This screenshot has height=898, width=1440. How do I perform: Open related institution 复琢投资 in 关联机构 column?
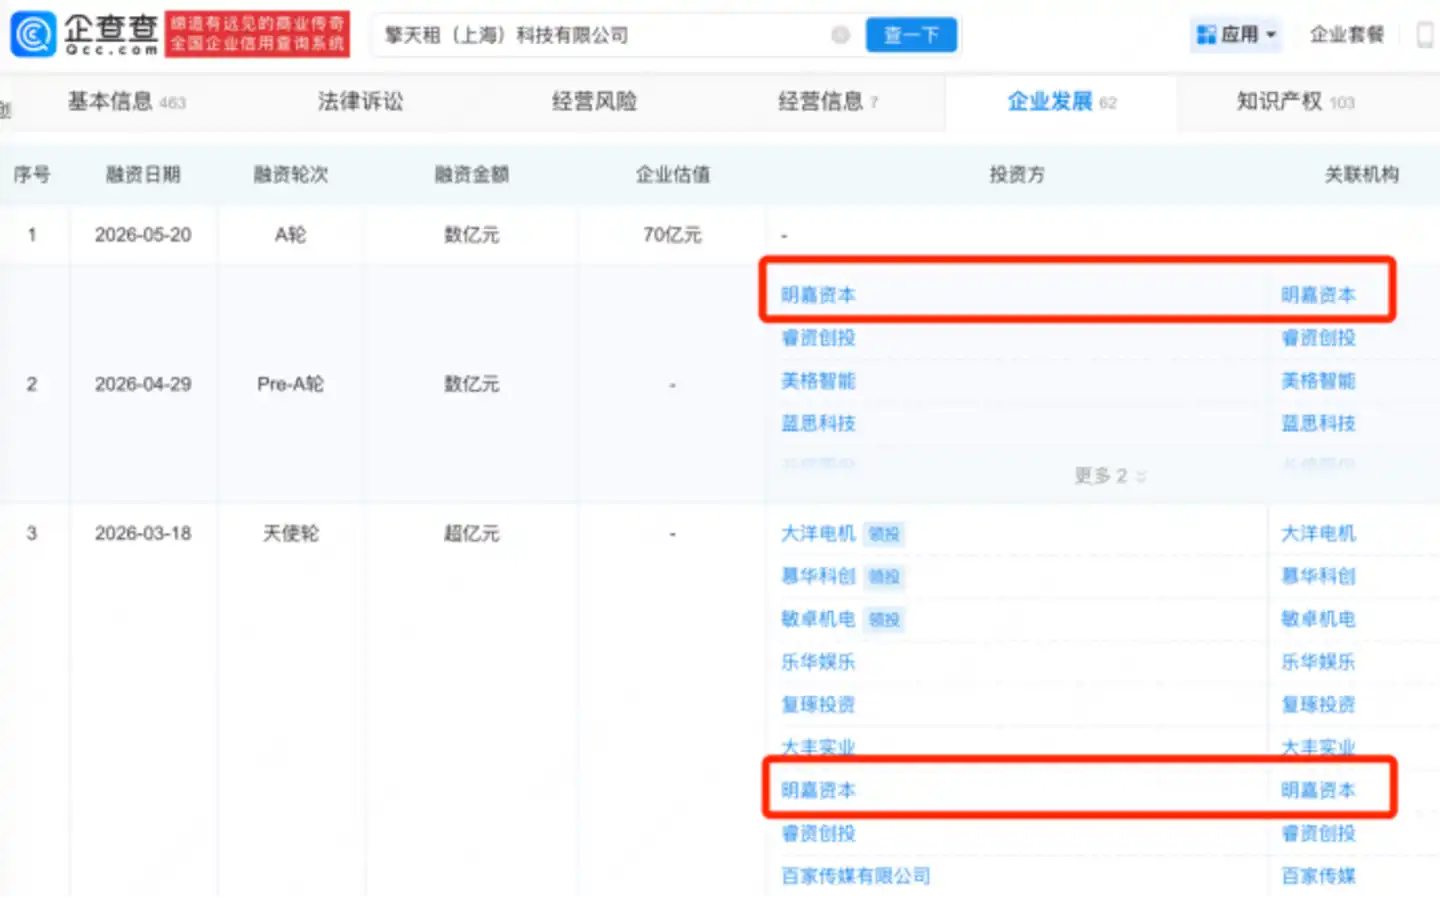pyautogui.click(x=1318, y=705)
